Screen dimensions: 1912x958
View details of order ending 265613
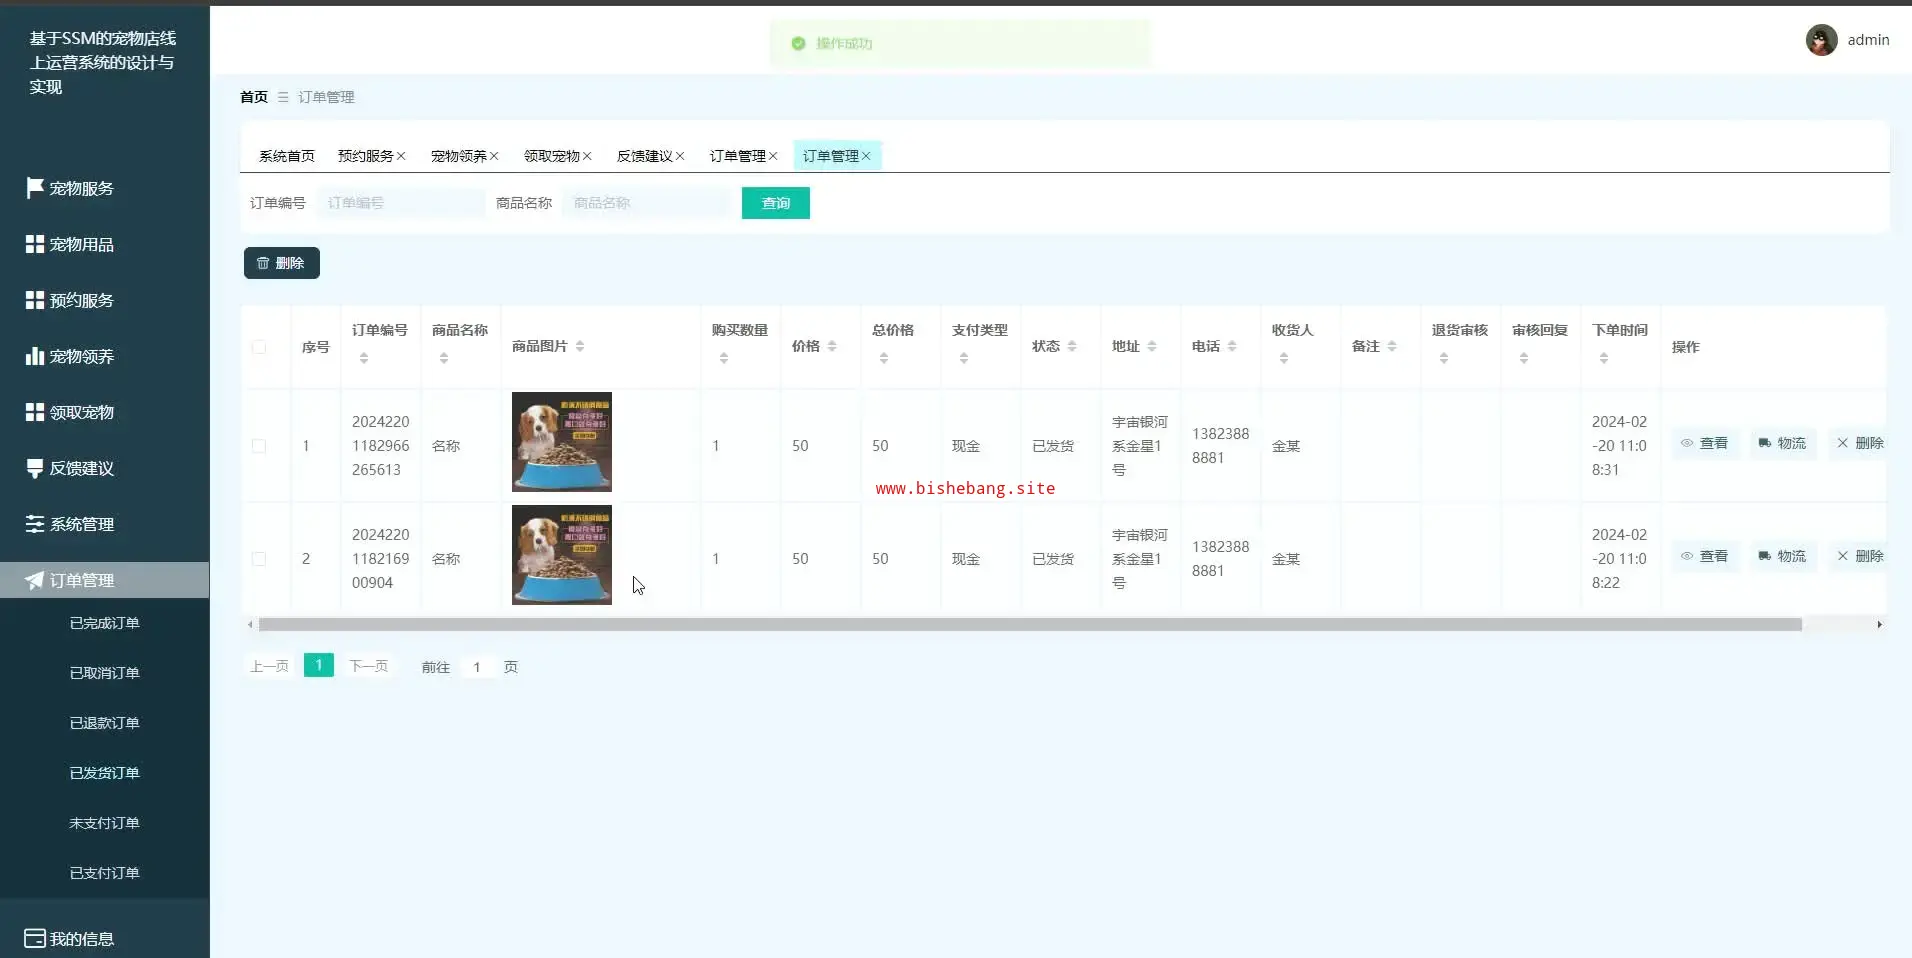1705,443
